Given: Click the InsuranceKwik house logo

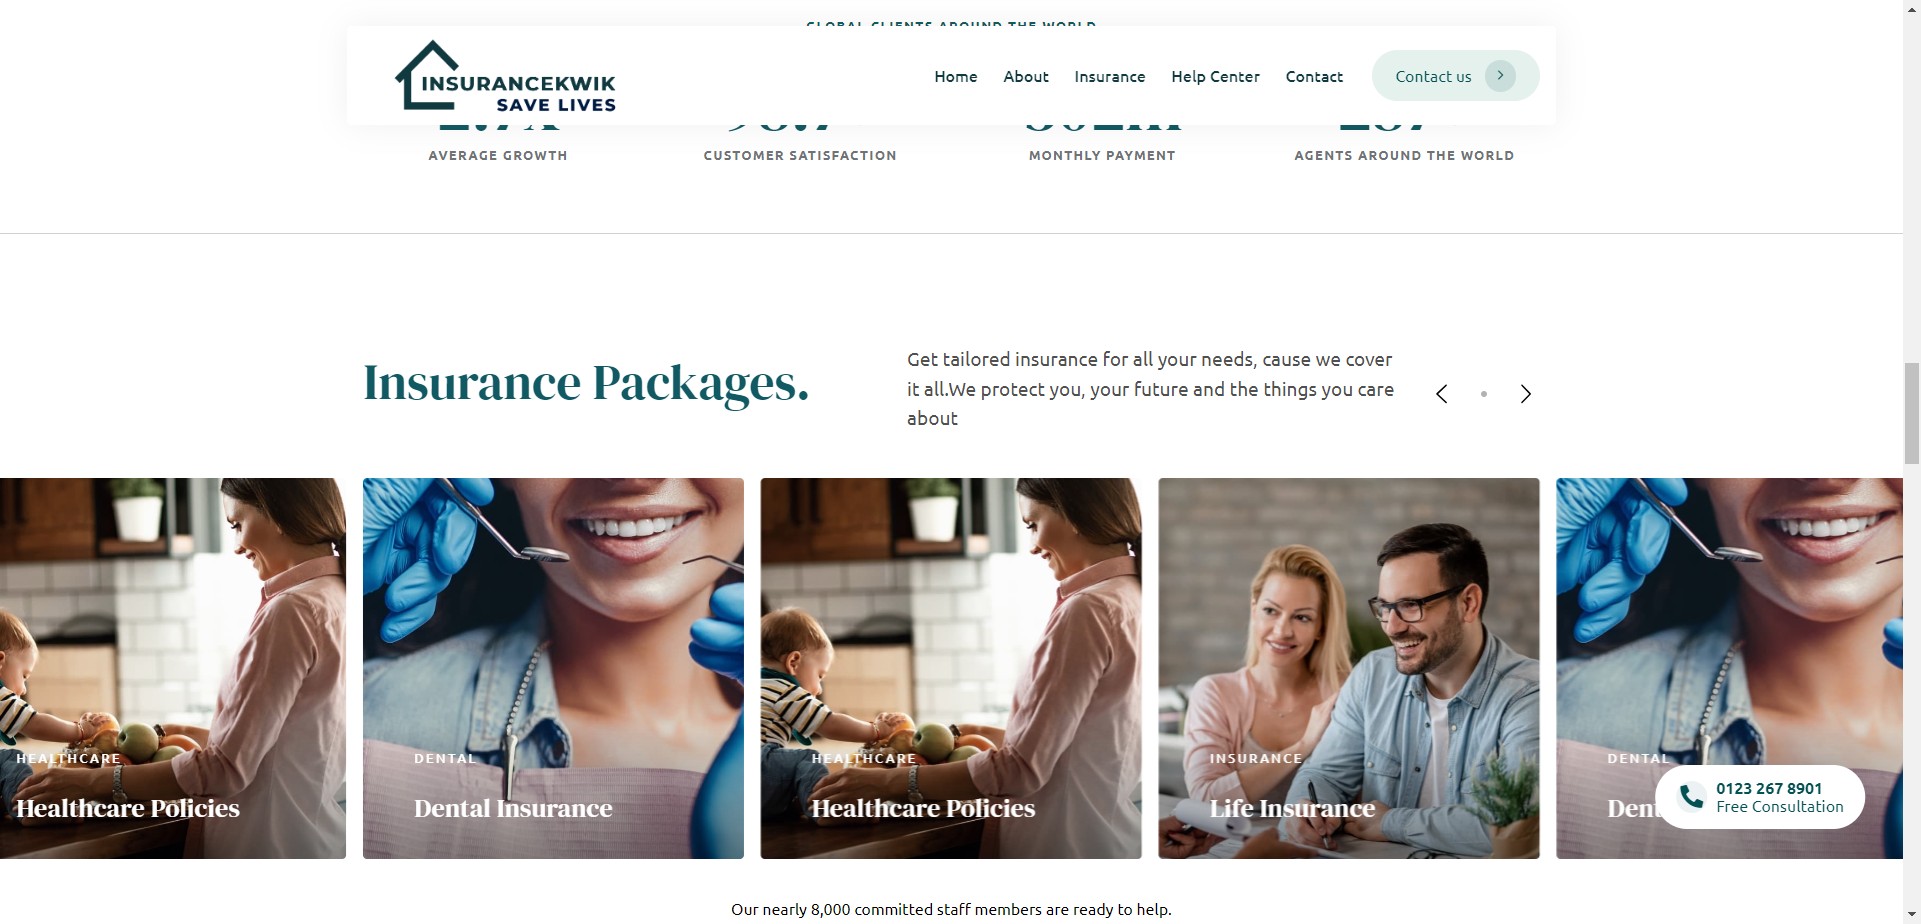Looking at the screenshot, I should 505,76.
